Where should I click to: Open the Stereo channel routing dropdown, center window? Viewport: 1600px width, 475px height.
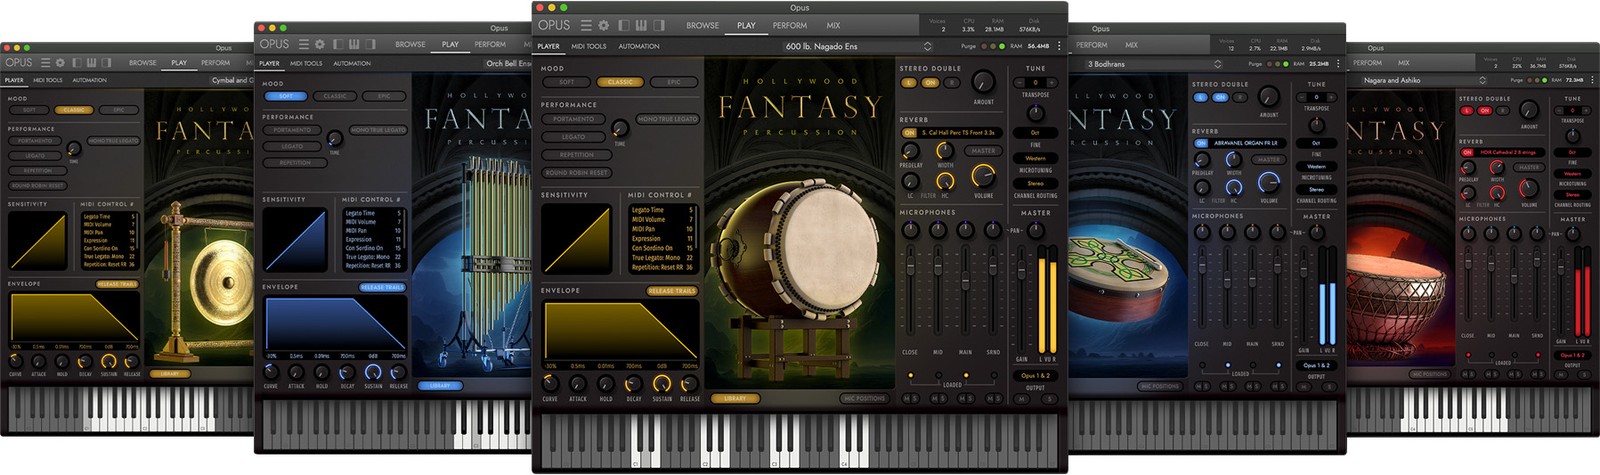pyautogui.click(x=1036, y=184)
